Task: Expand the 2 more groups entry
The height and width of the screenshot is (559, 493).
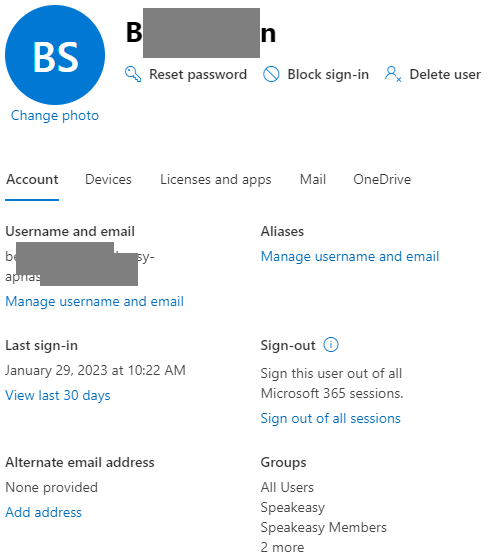Action: click(282, 547)
